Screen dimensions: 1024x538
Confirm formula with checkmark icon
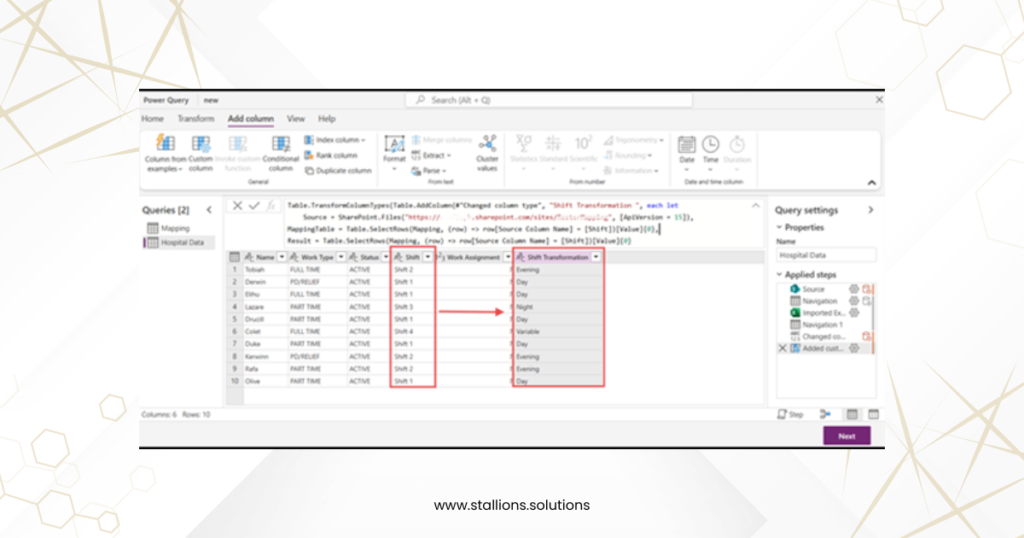(254, 206)
